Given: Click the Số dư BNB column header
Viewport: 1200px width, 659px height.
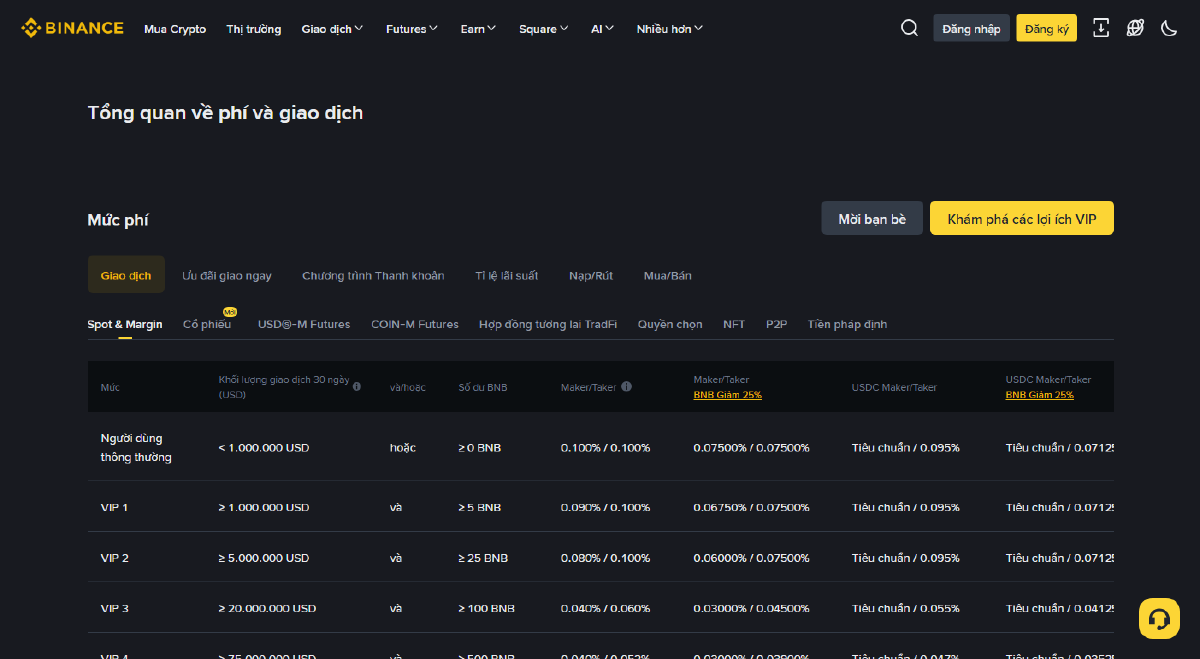Looking at the screenshot, I should (x=483, y=387).
